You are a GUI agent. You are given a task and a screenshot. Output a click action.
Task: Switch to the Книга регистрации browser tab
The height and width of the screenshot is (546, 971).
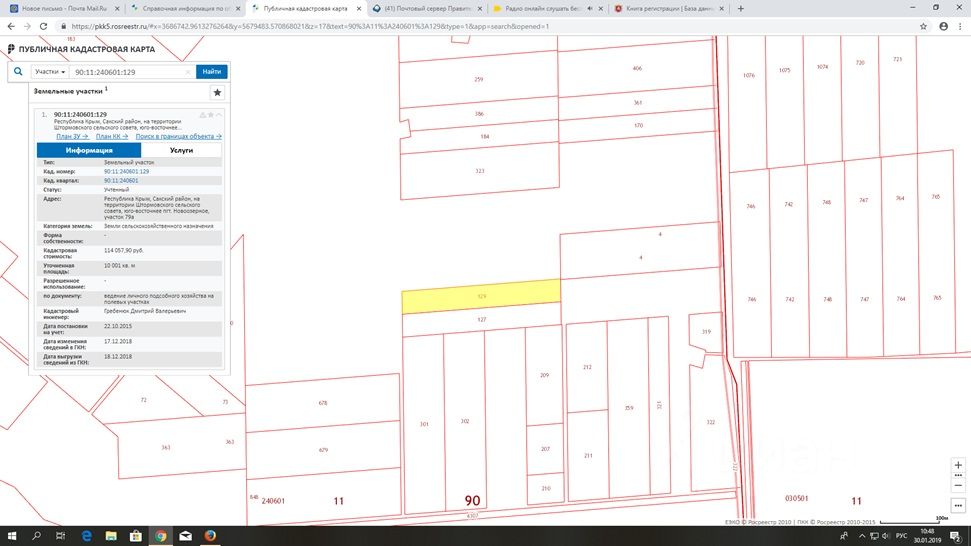point(669,9)
